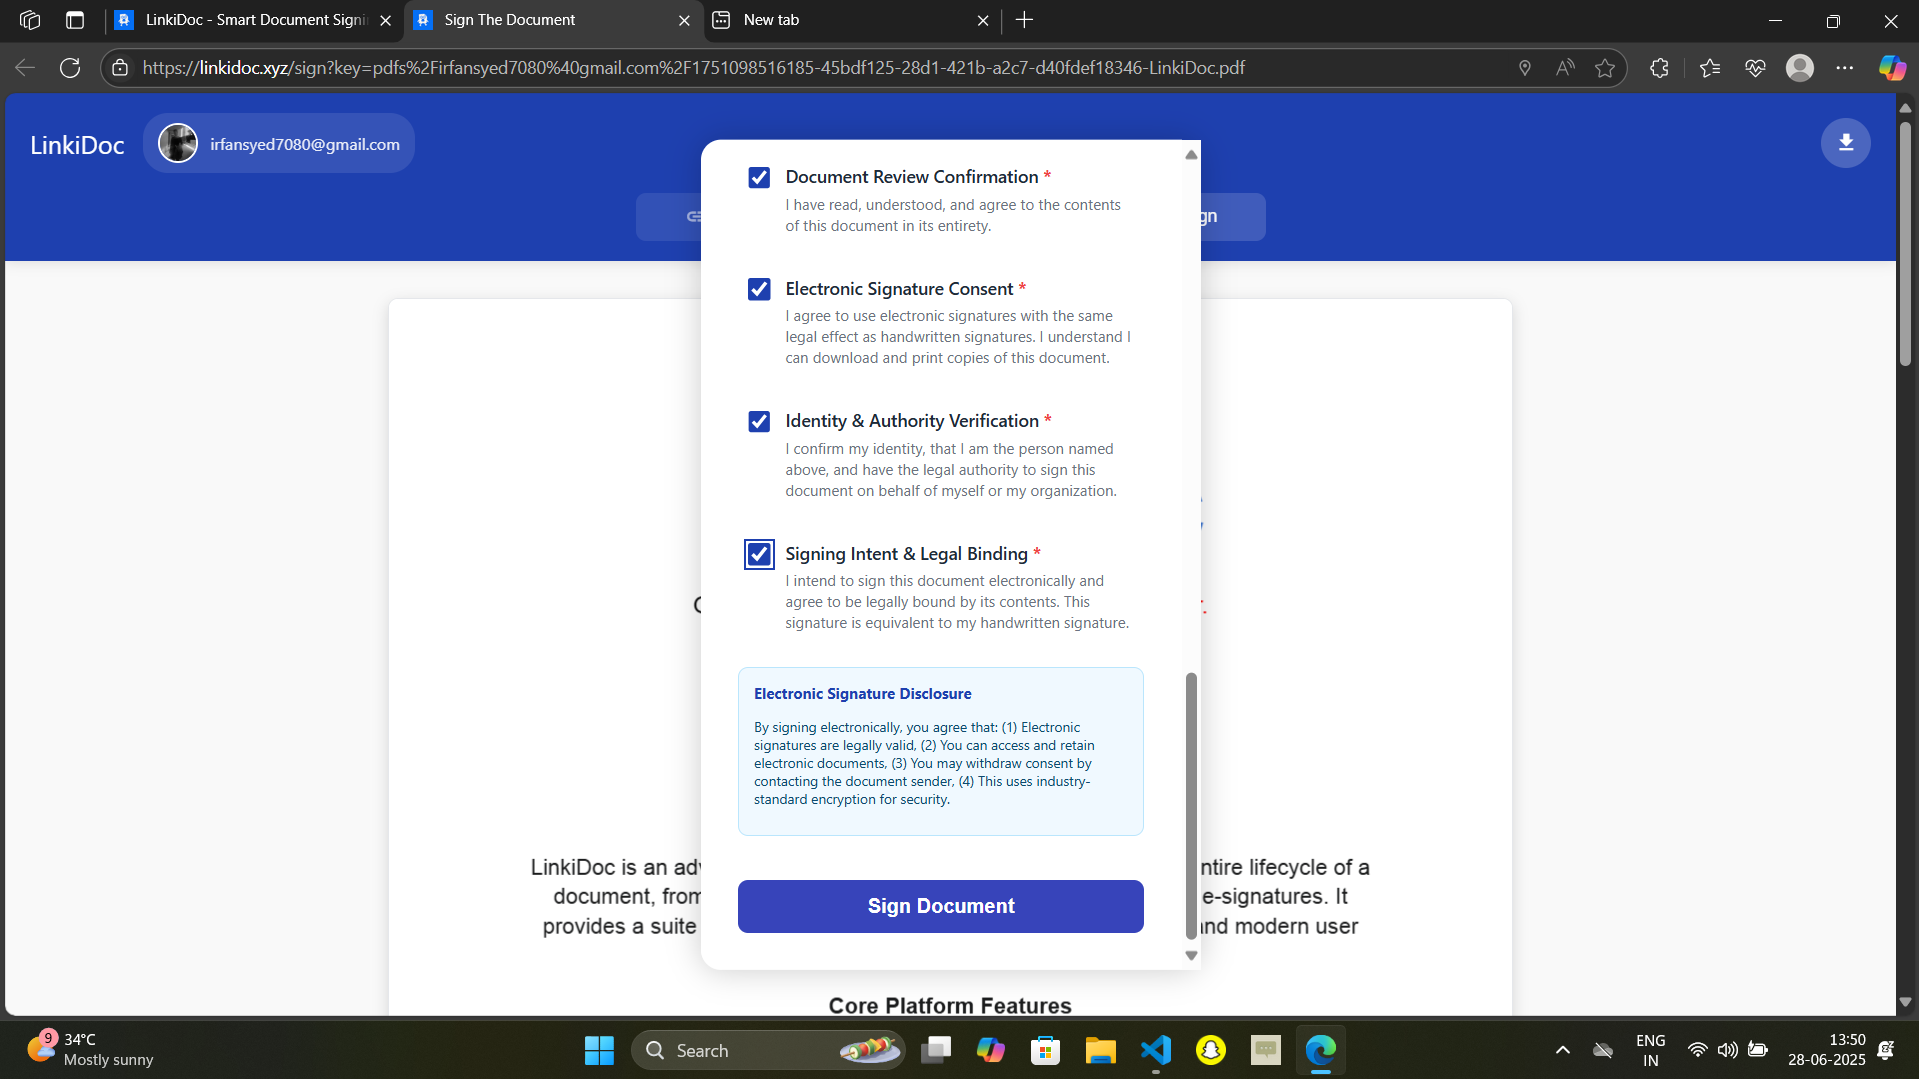1919x1079 pixels.
Task: Open Read aloud icon in address bar
Action: point(1565,68)
